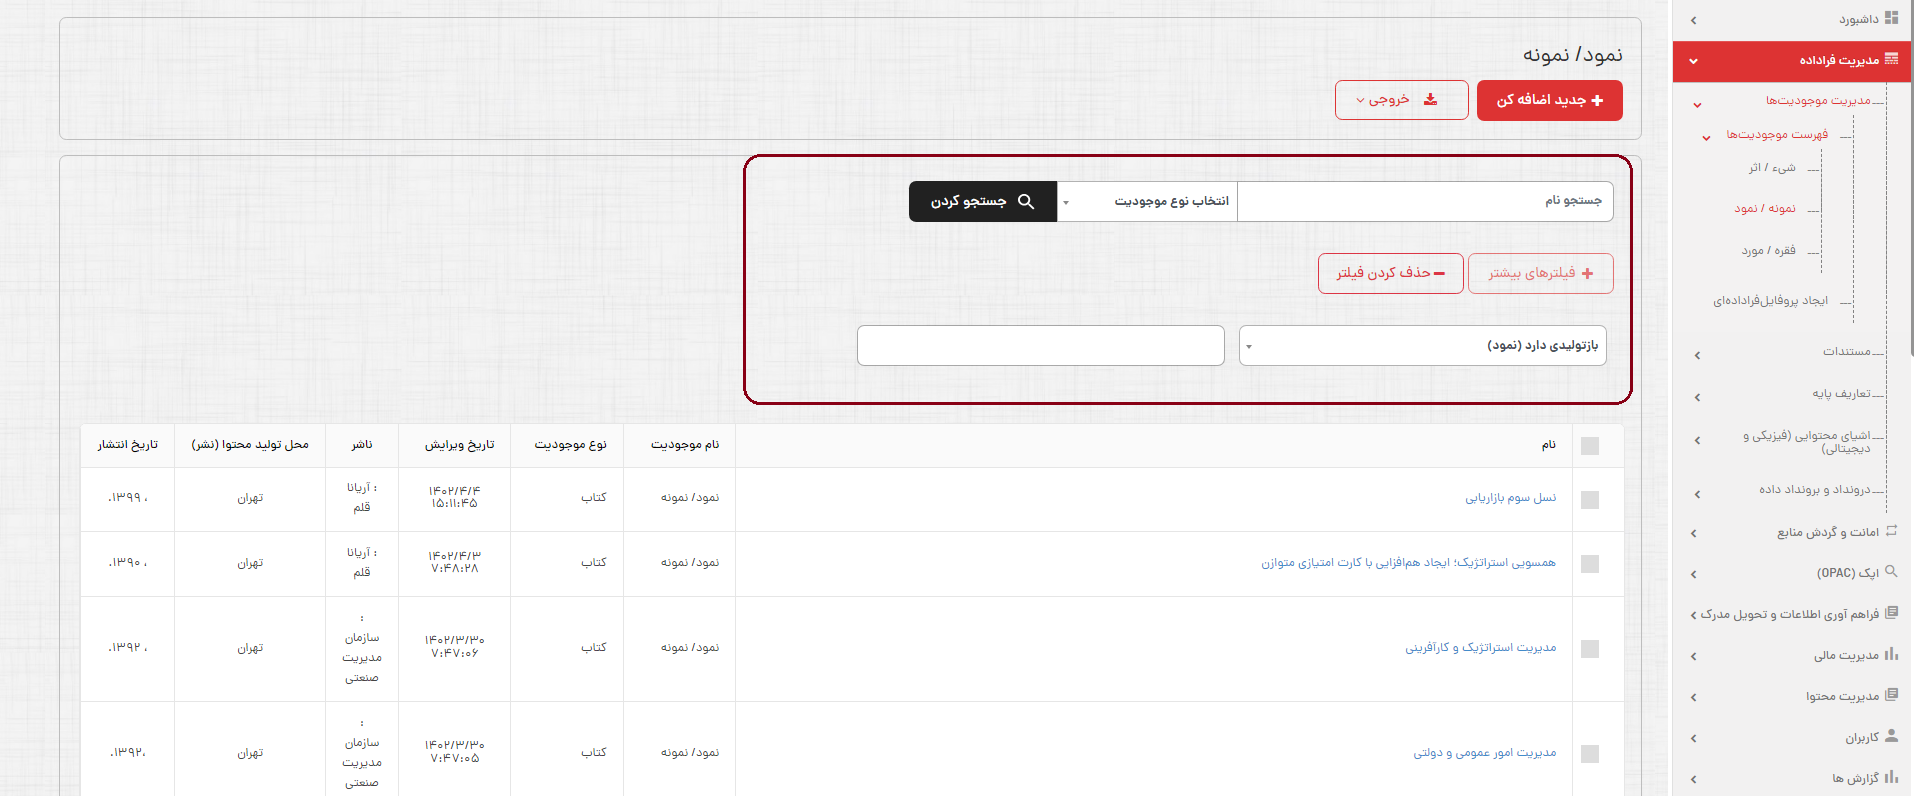Expand the خروجی export dropdown
The width and height of the screenshot is (1914, 796).
pyautogui.click(x=1401, y=100)
